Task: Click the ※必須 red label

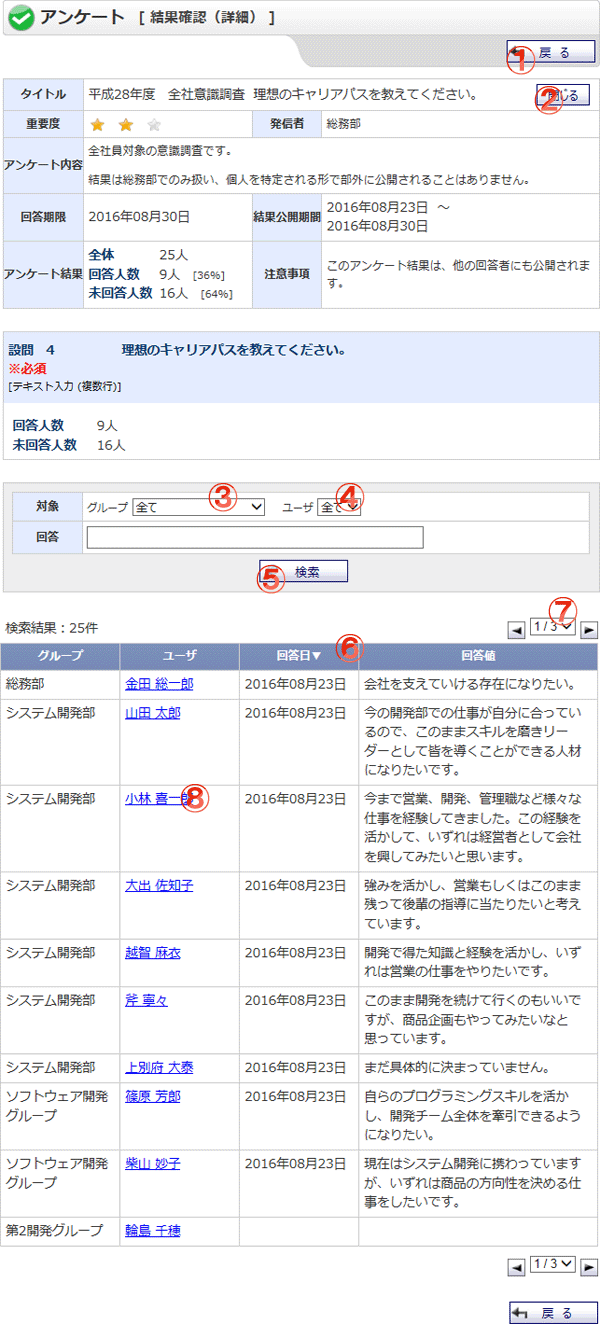Action: [29, 368]
